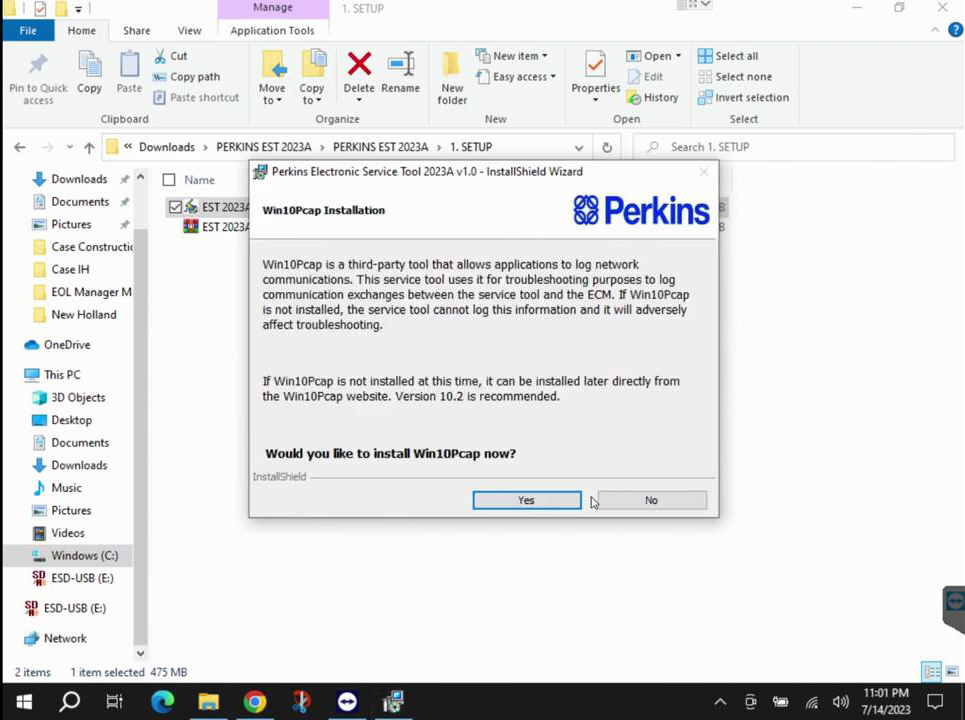Toggle the select-all checkbox beside Name
This screenshot has width=965, height=720.
coord(169,180)
